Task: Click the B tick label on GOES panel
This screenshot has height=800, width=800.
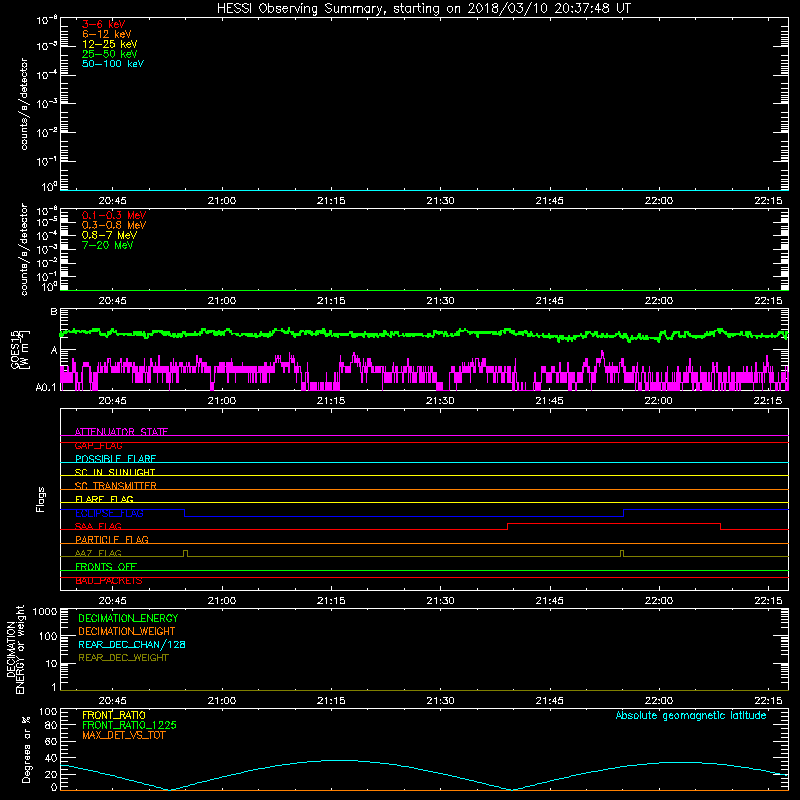Action: pos(54,312)
